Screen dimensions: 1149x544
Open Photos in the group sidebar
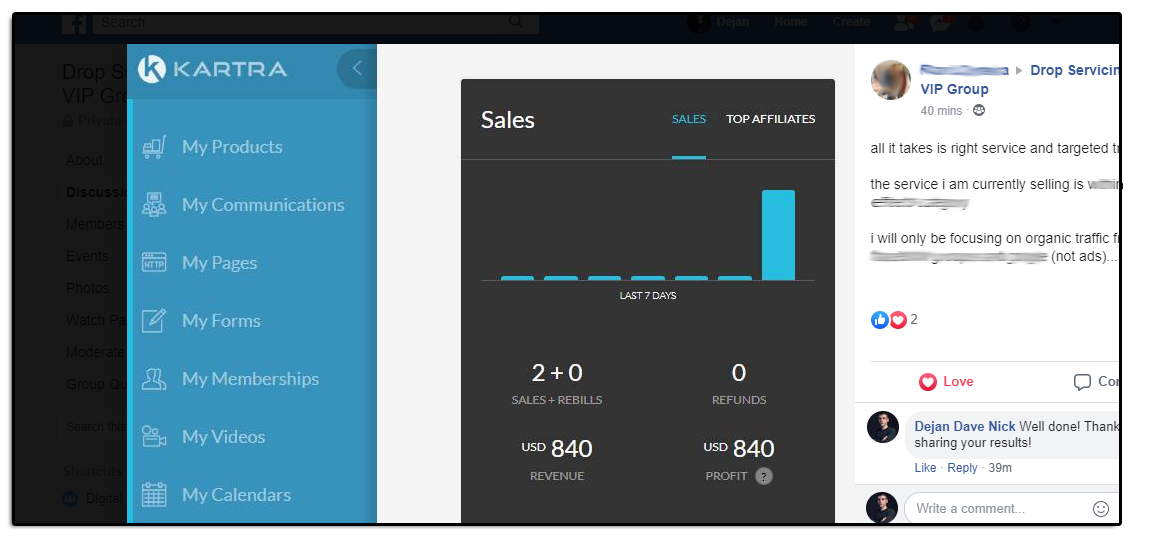coord(87,288)
